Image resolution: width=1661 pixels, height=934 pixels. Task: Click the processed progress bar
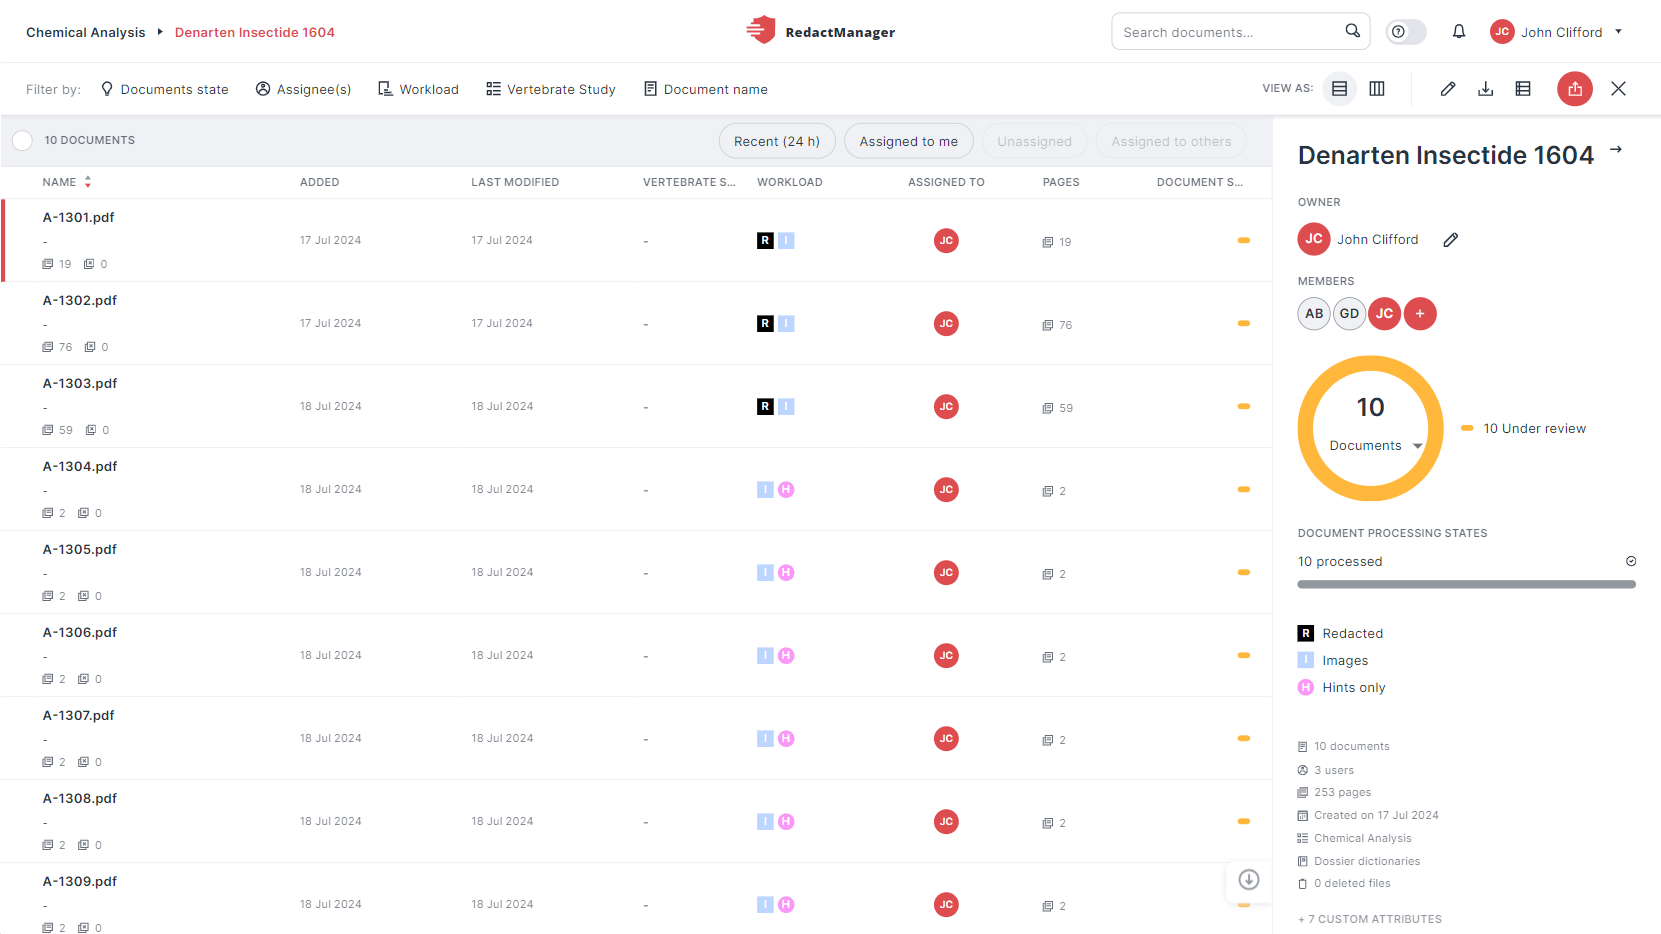point(1467,584)
